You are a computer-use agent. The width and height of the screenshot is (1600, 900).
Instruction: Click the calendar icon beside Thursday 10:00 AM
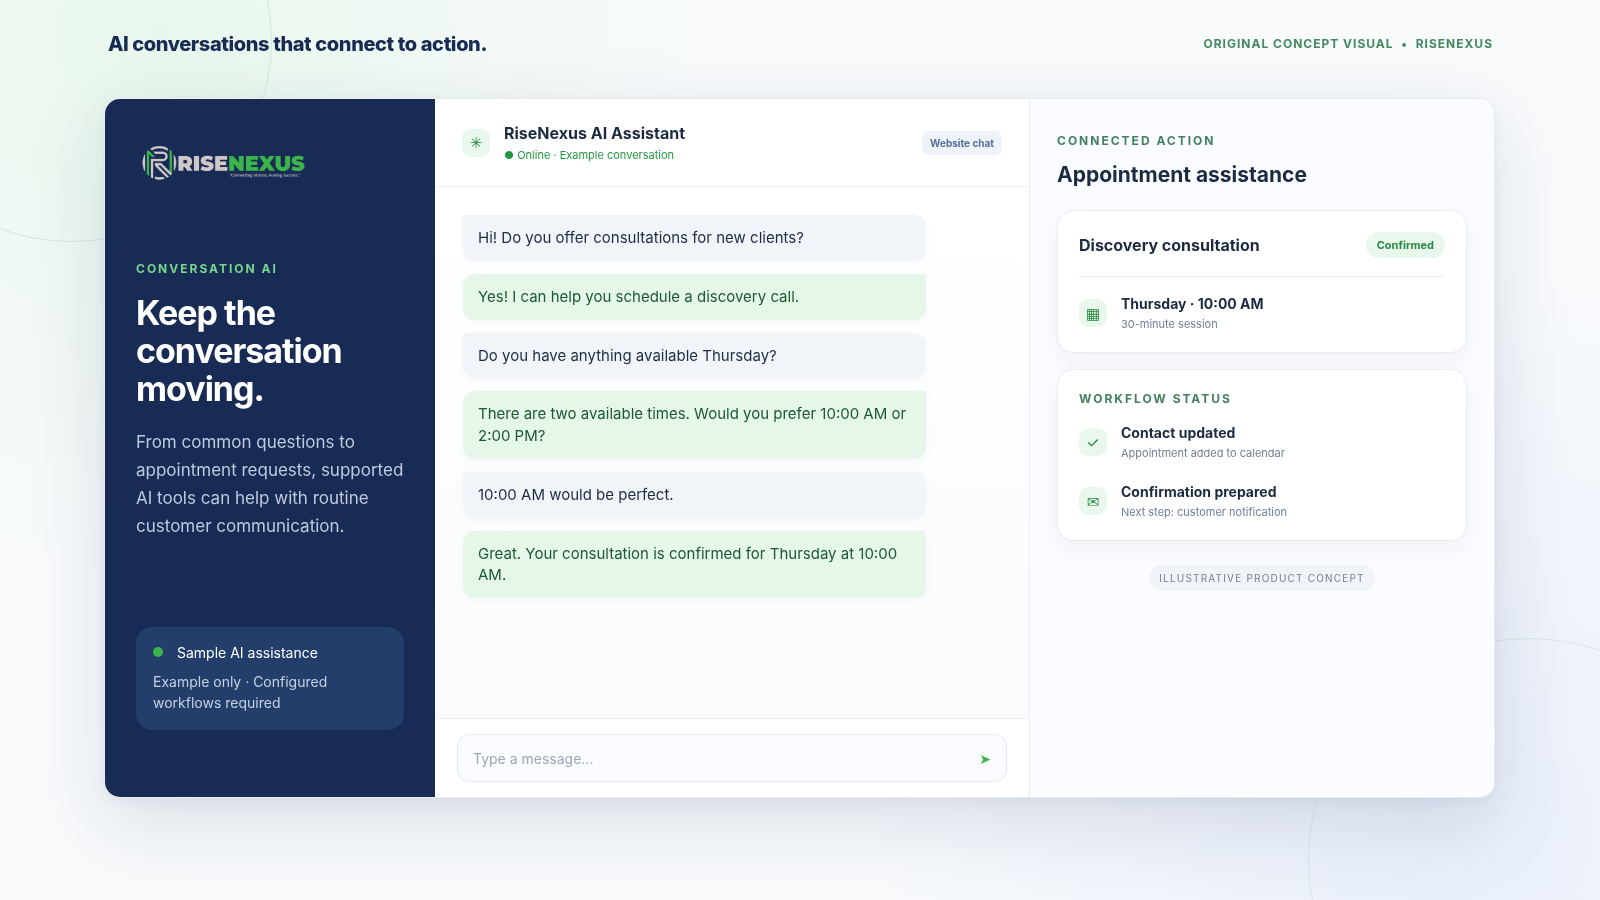(x=1093, y=314)
